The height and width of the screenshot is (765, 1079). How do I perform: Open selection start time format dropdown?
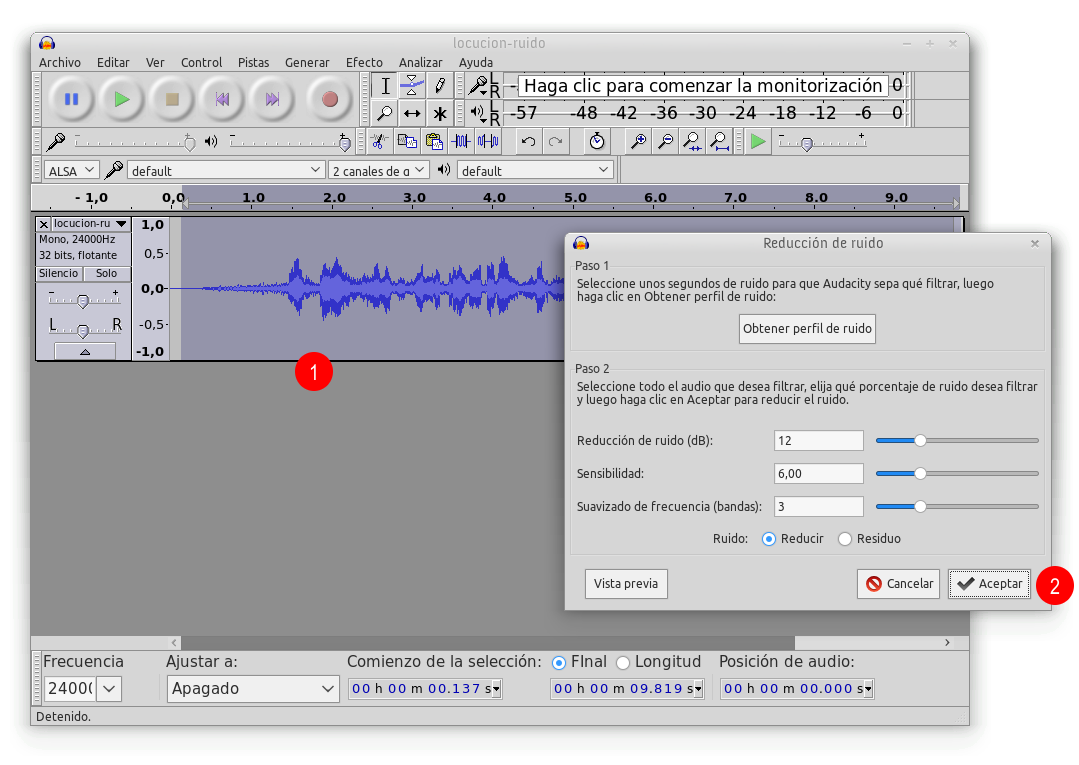click(496, 689)
